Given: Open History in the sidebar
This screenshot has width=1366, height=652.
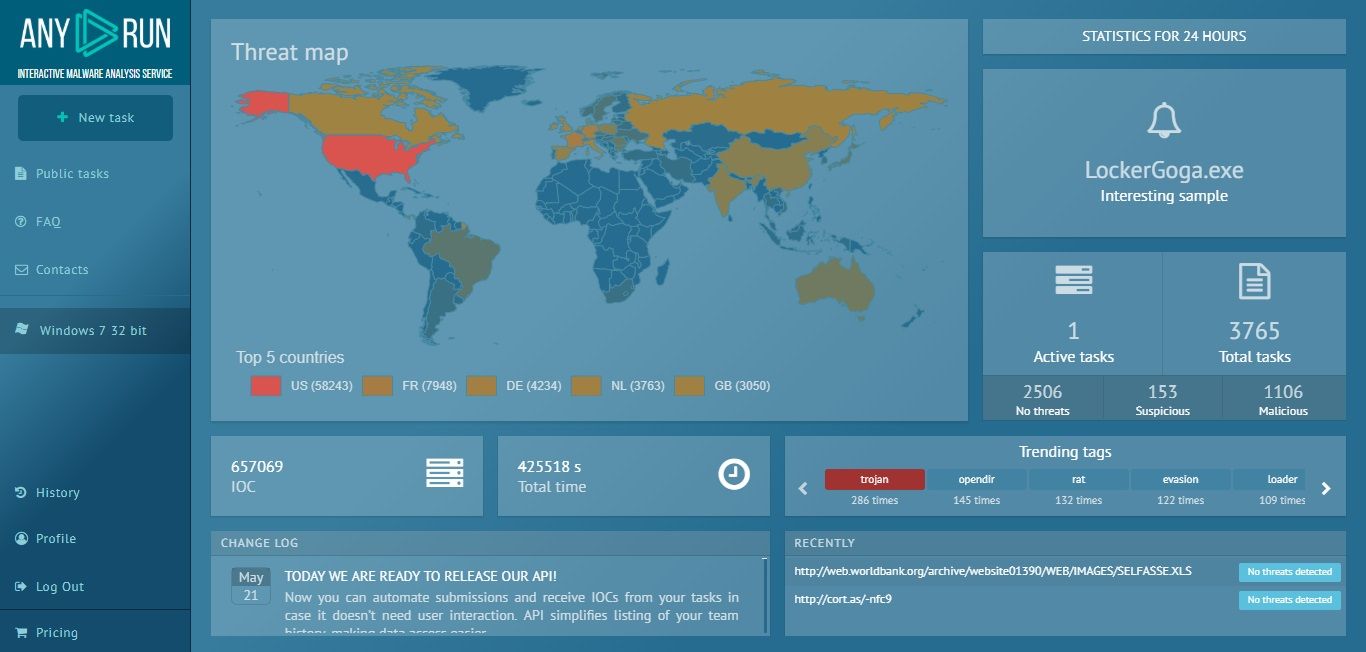Looking at the screenshot, I should (57, 493).
